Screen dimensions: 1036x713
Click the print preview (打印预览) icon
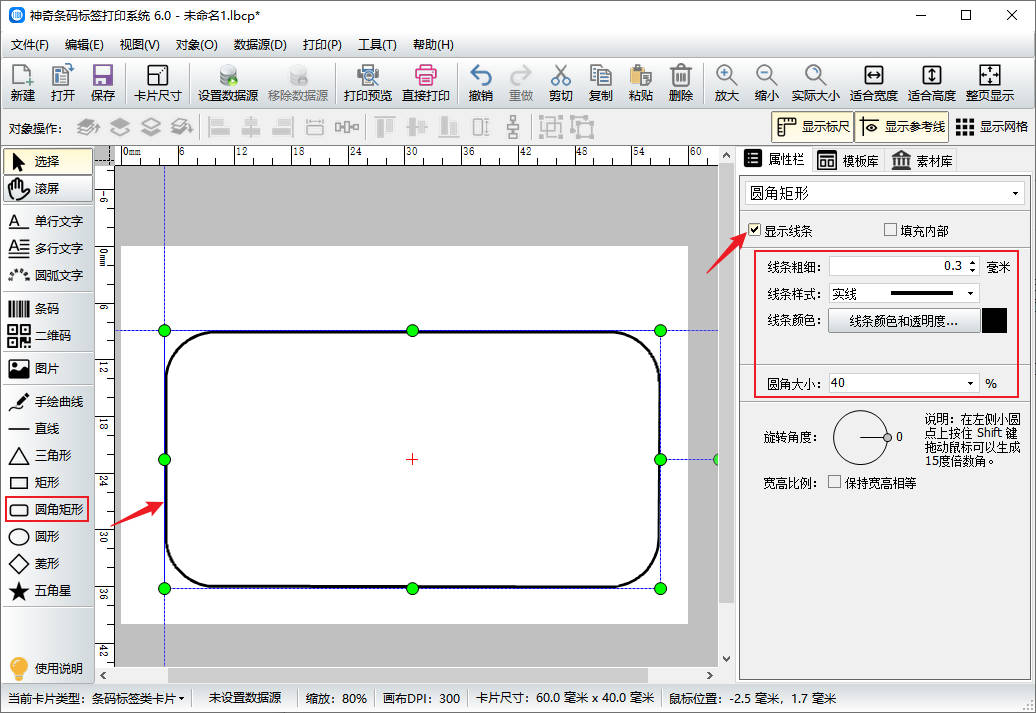click(367, 84)
